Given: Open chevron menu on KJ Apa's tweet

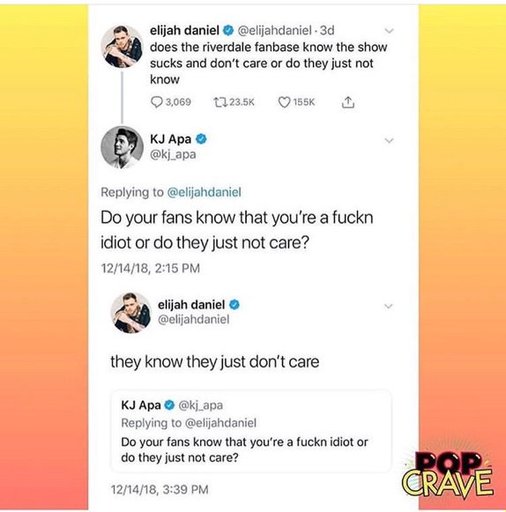Looking at the screenshot, I should [389, 140].
